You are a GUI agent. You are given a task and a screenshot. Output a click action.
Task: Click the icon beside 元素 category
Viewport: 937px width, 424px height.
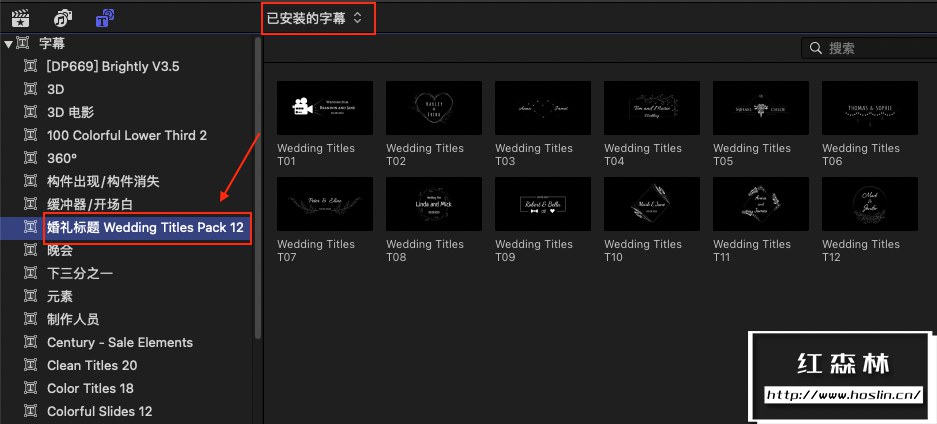pos(30,296)
